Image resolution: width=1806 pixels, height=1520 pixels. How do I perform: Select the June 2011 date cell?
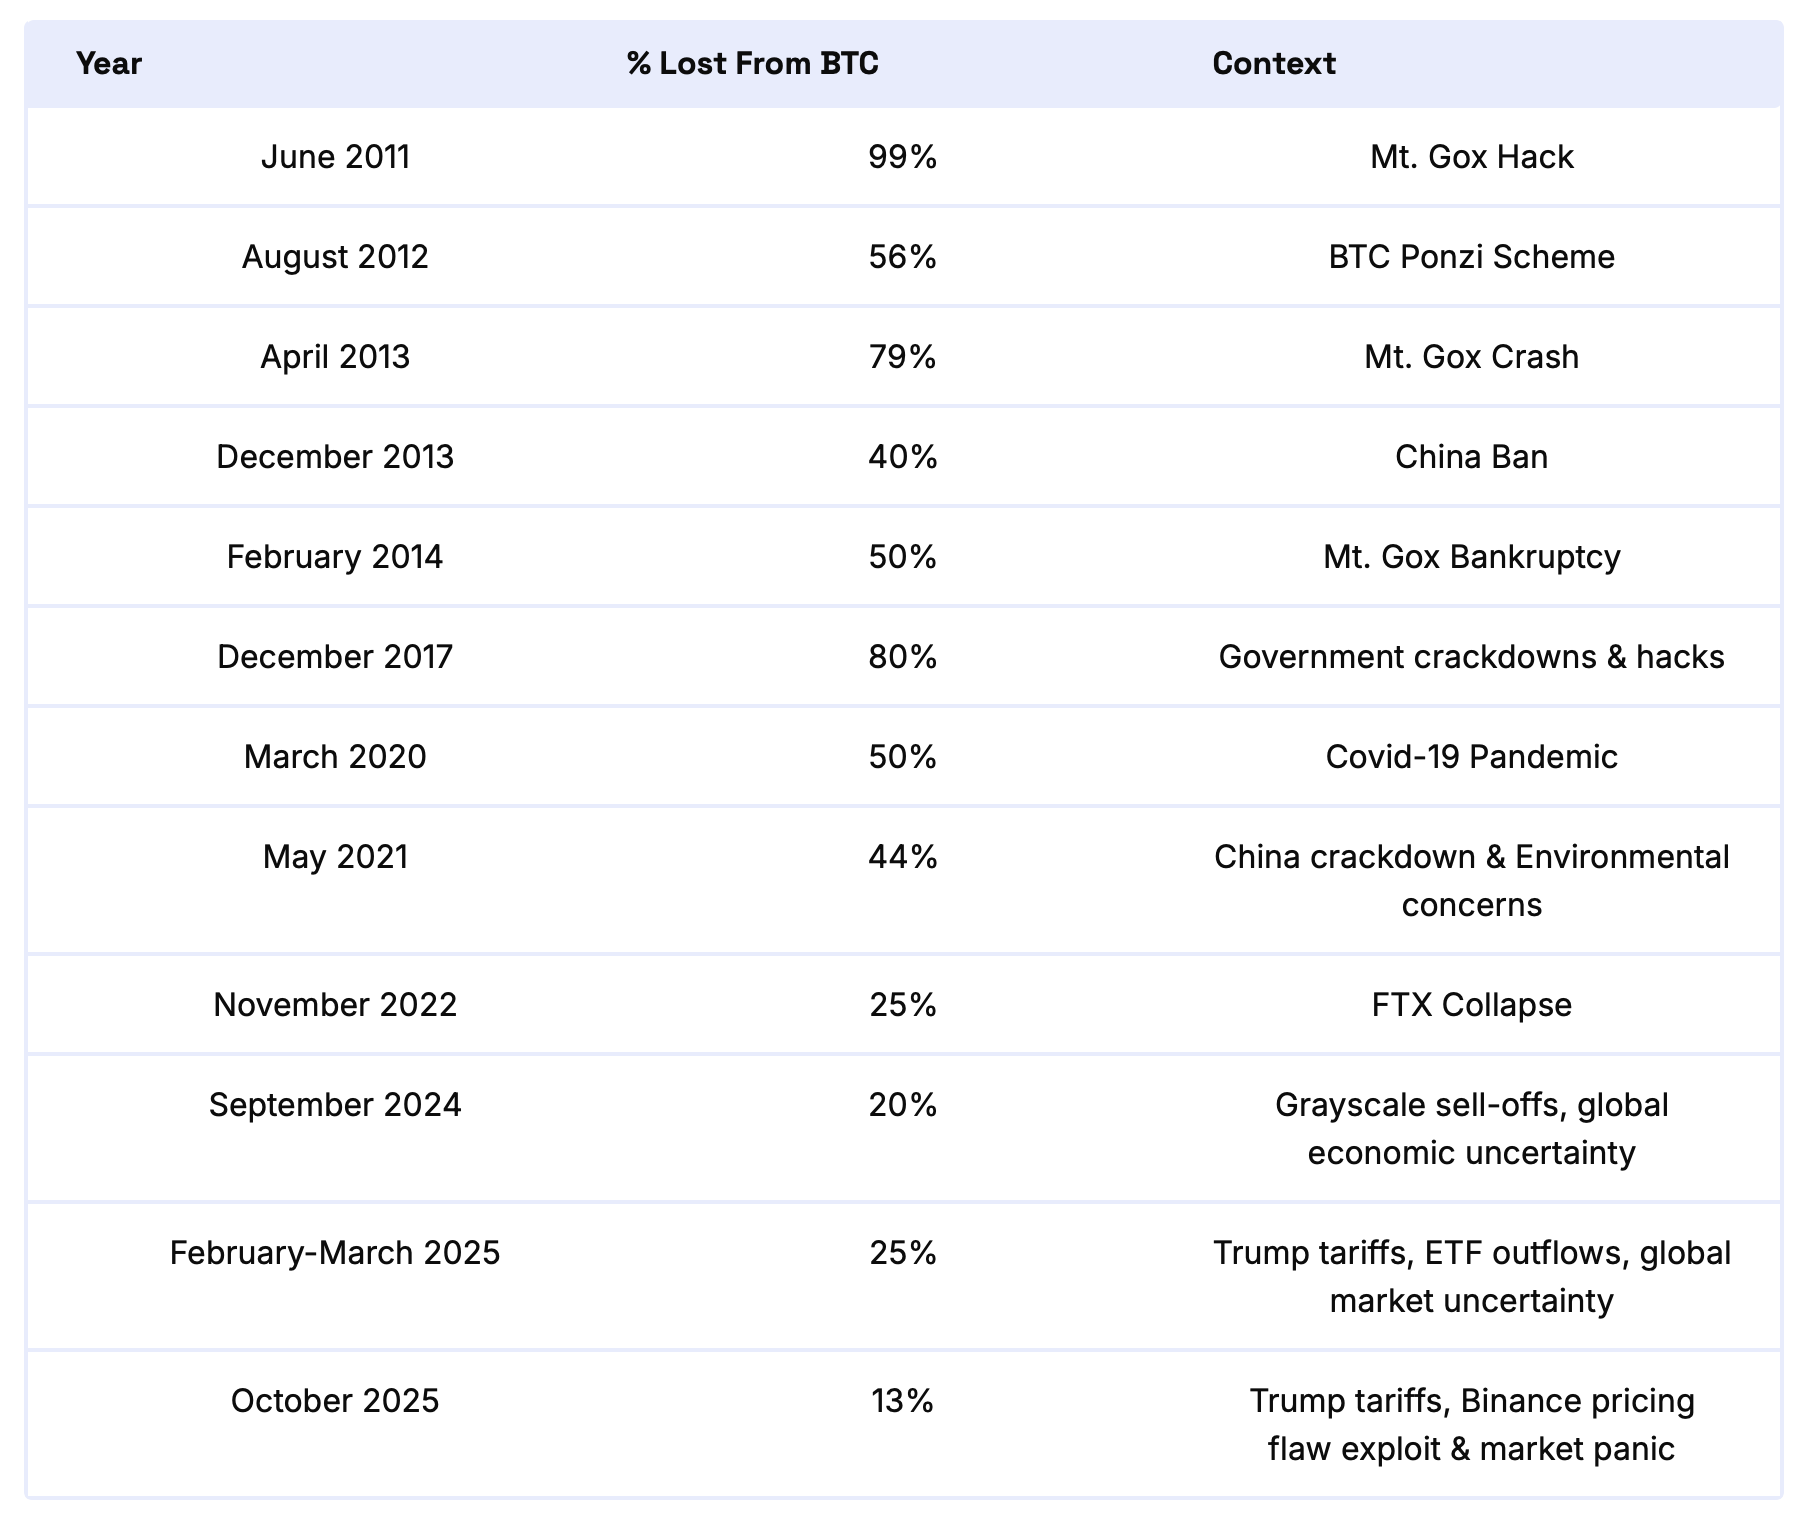coord(335,157)
